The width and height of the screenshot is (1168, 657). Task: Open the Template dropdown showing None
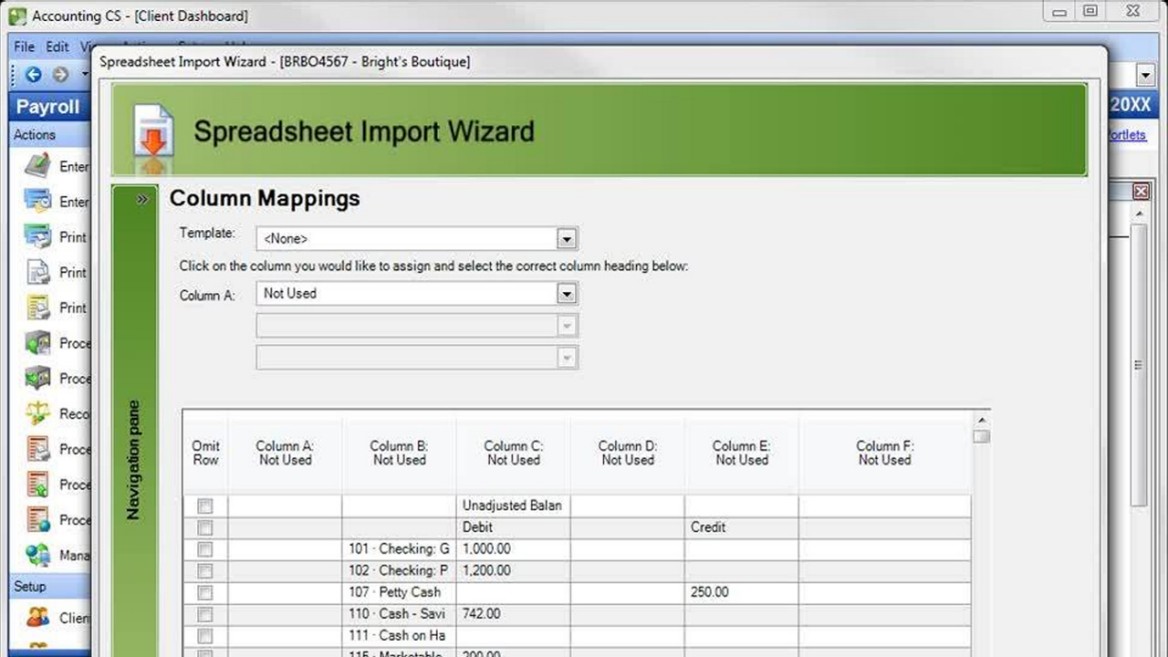566,239
